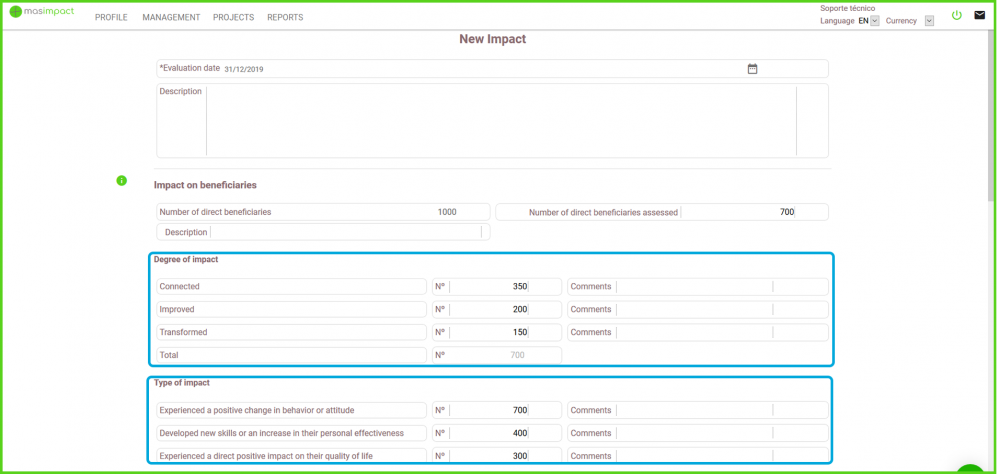Expand the Currency dropdown

[x=929, y=21]
